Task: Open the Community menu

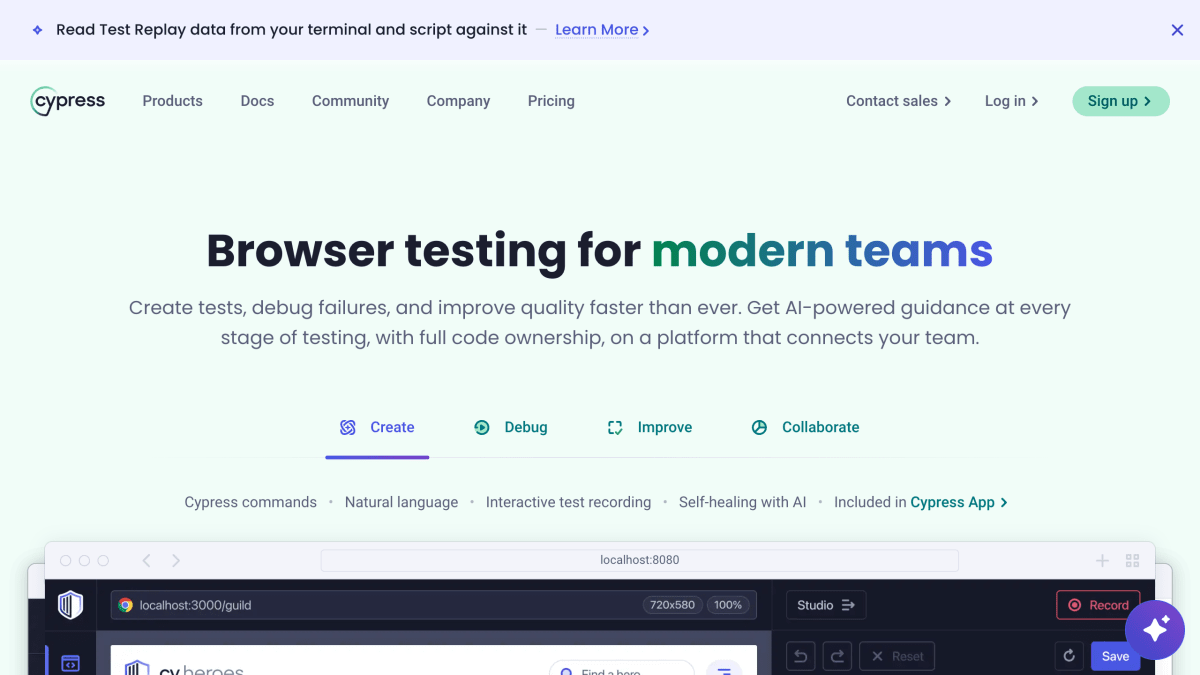Action: click(x=350, y=101)
